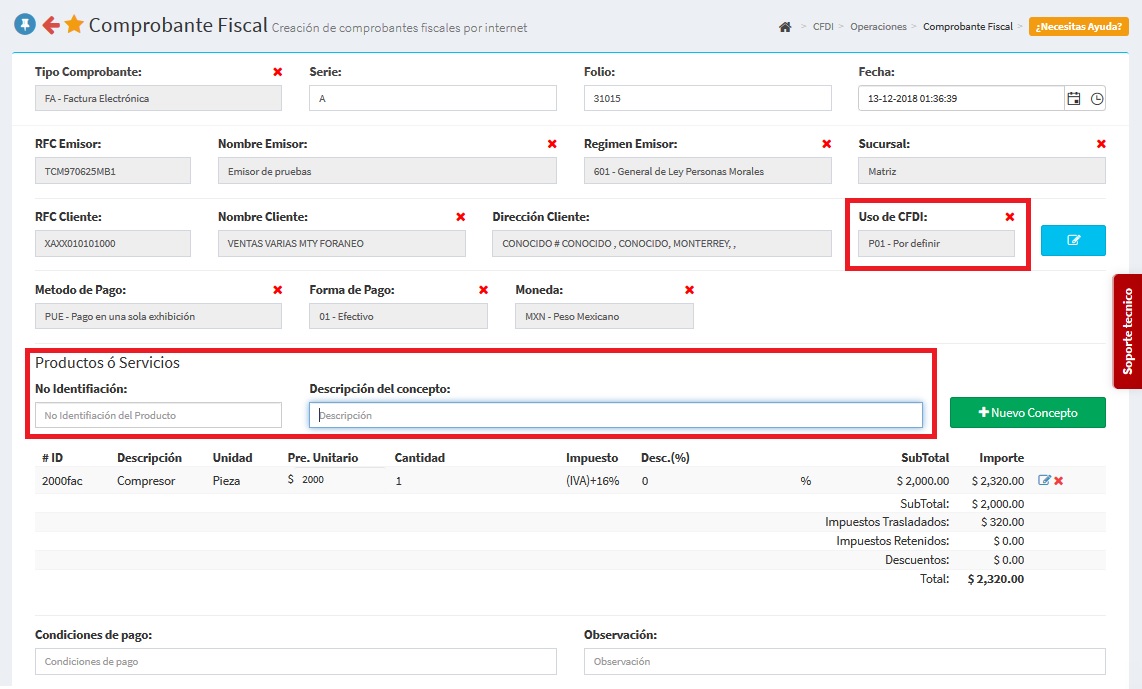Go to Operaciones in breadcrumb

click(x=878, y=27)
